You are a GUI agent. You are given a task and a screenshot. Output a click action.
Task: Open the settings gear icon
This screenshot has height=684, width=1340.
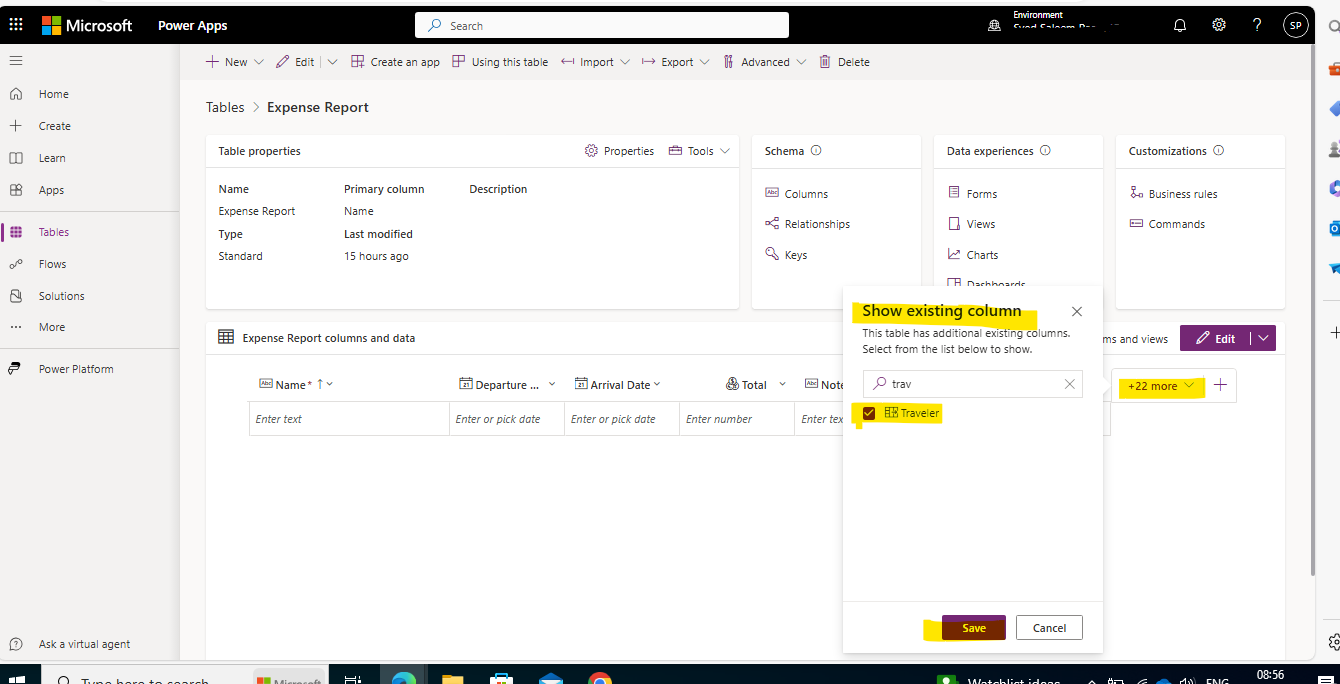click(x=1219, y=25)
